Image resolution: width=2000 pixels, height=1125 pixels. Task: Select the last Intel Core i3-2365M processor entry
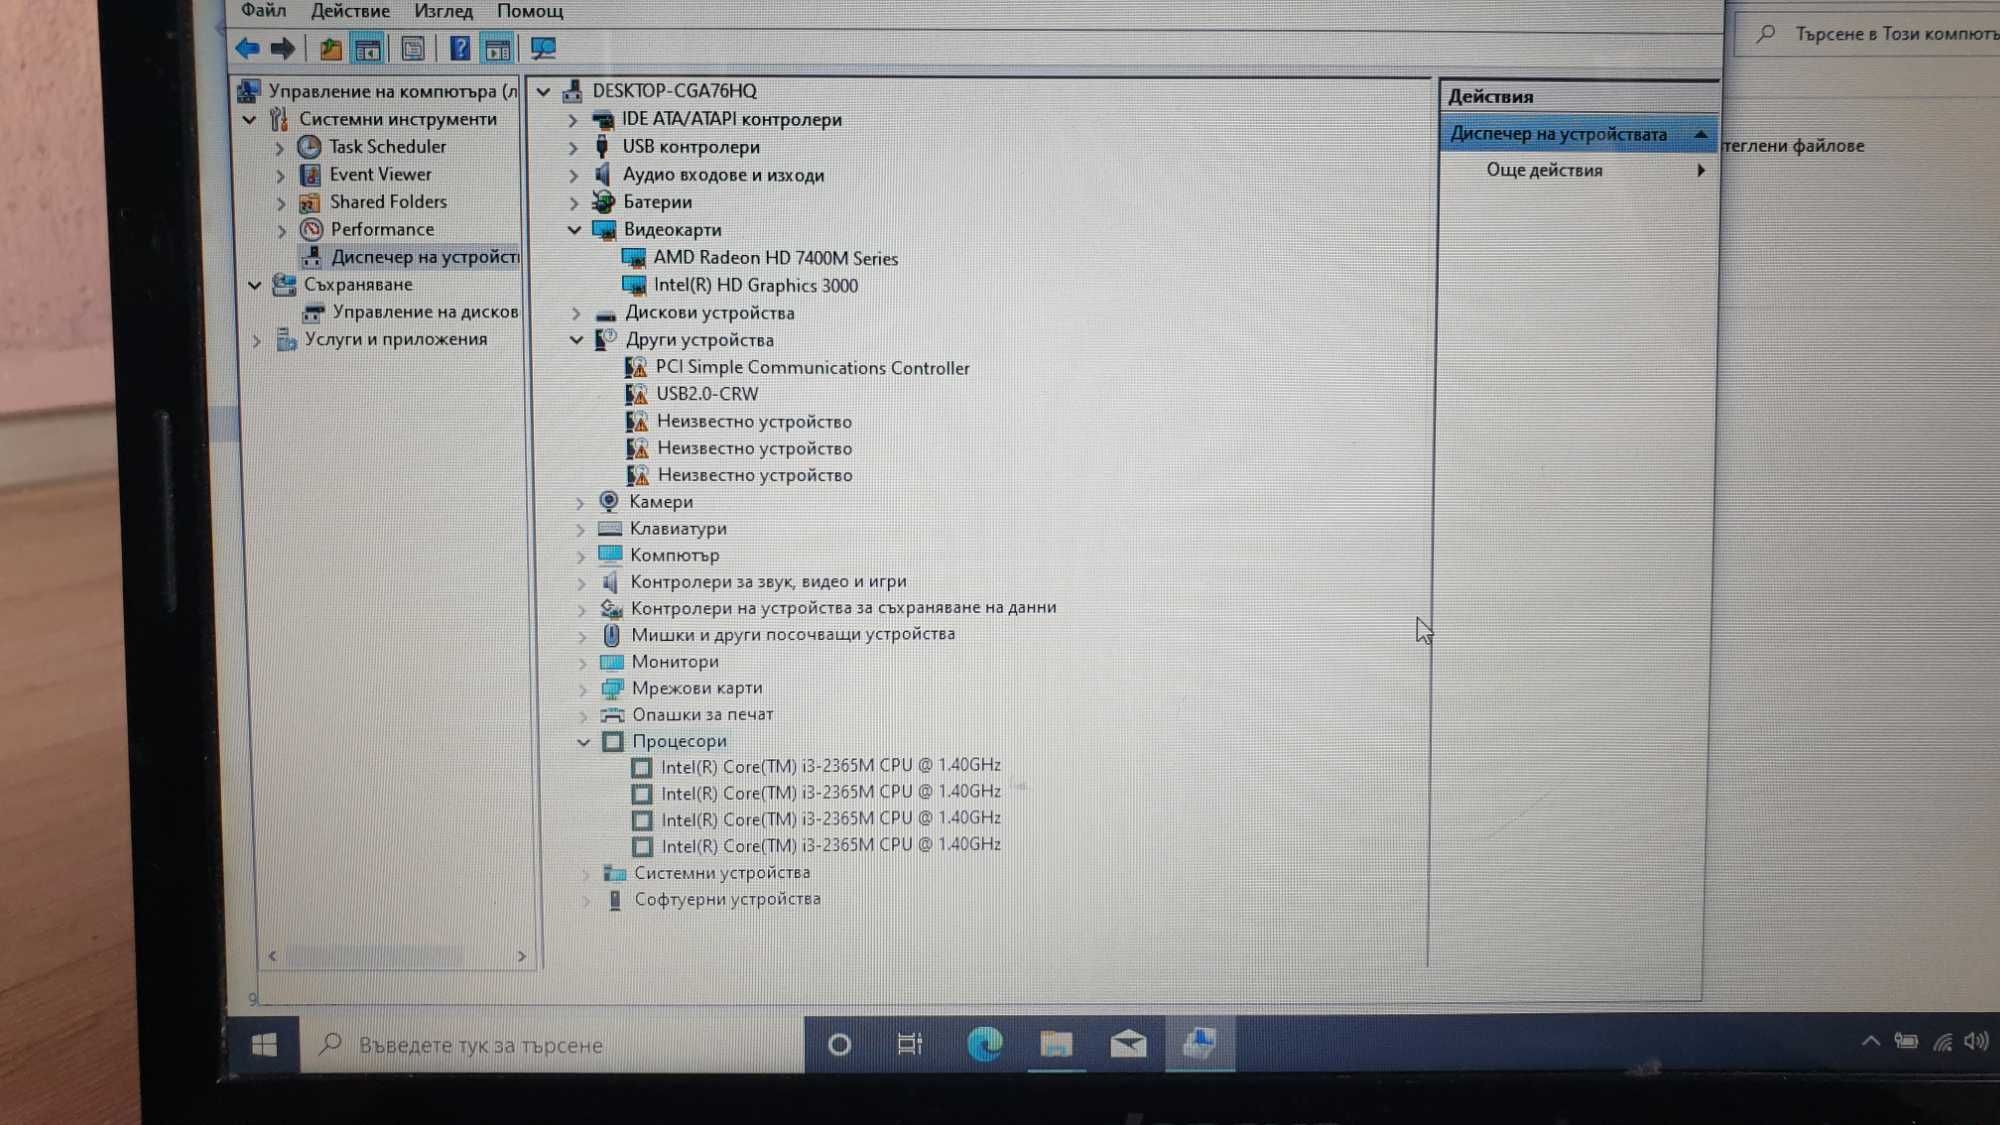(x=830, y=845)
